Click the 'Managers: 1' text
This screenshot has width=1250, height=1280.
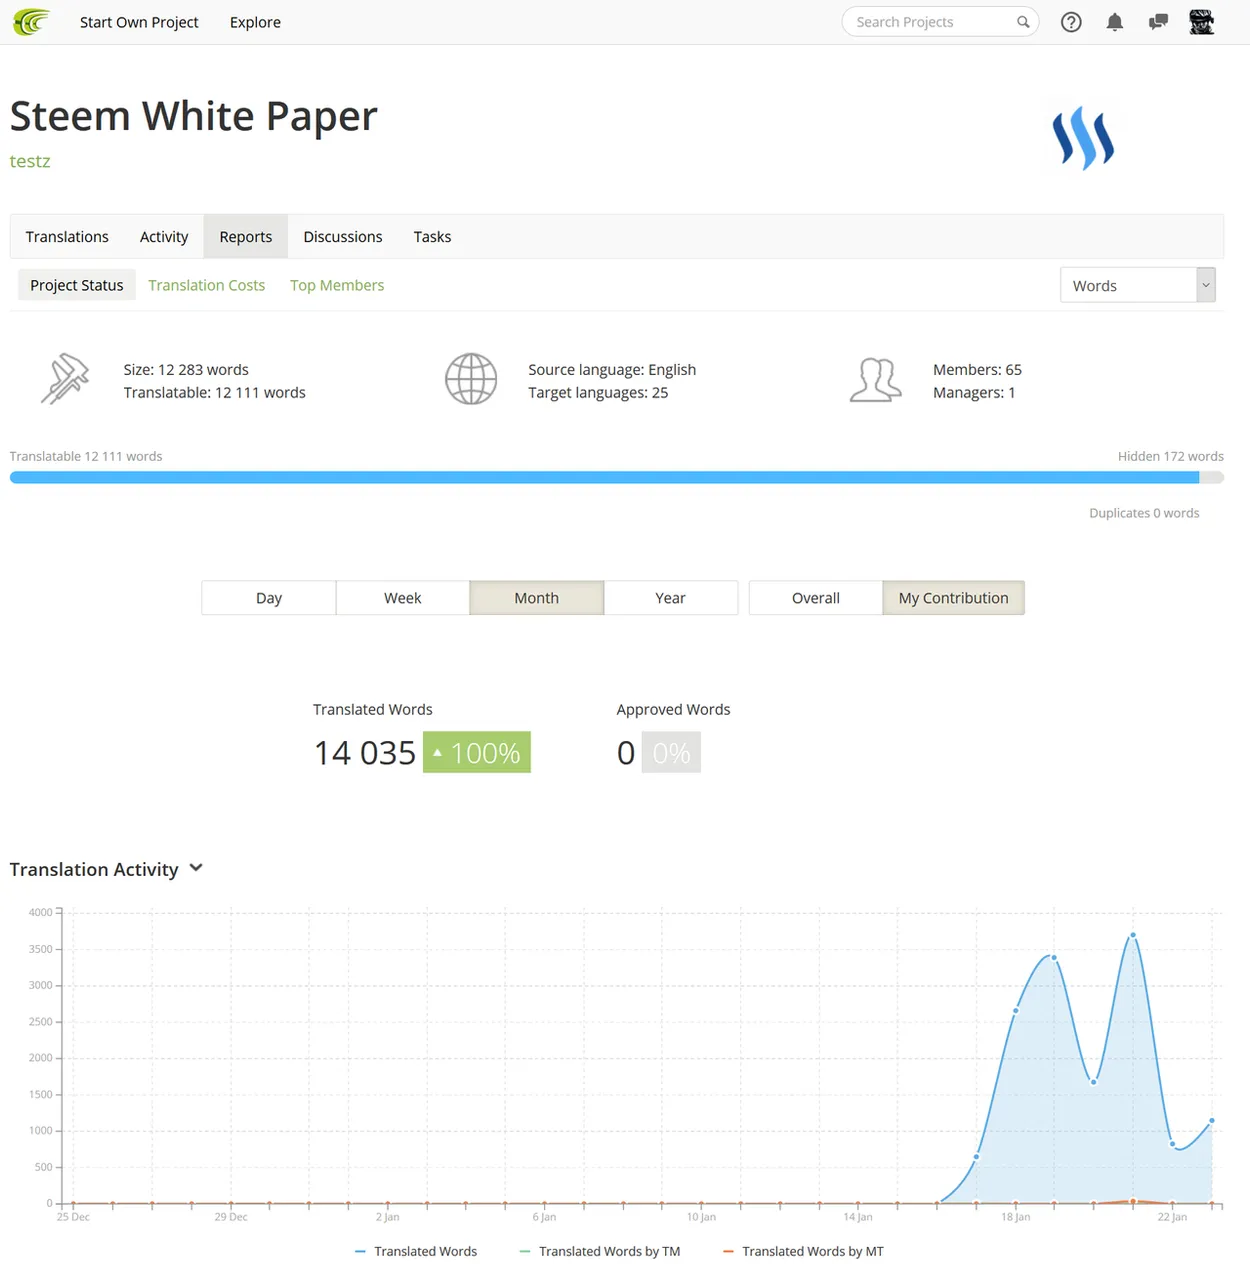point(974,392)
